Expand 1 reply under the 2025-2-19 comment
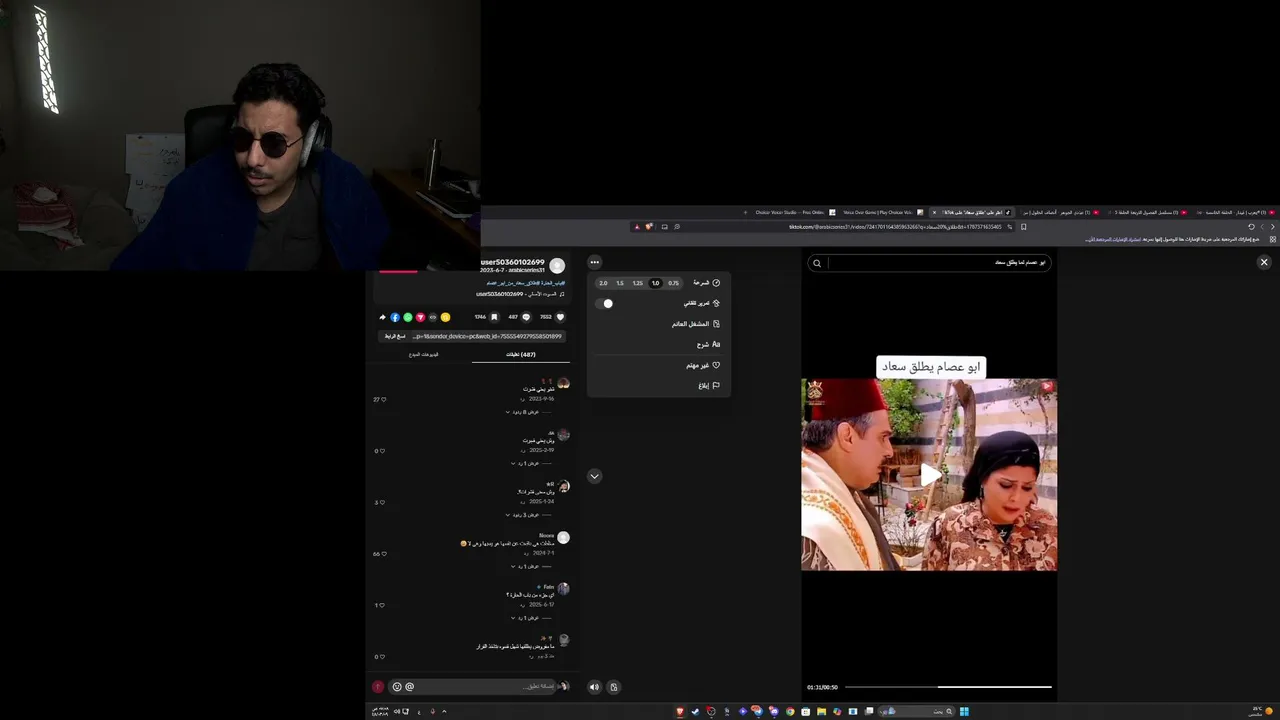 point(528,463)
